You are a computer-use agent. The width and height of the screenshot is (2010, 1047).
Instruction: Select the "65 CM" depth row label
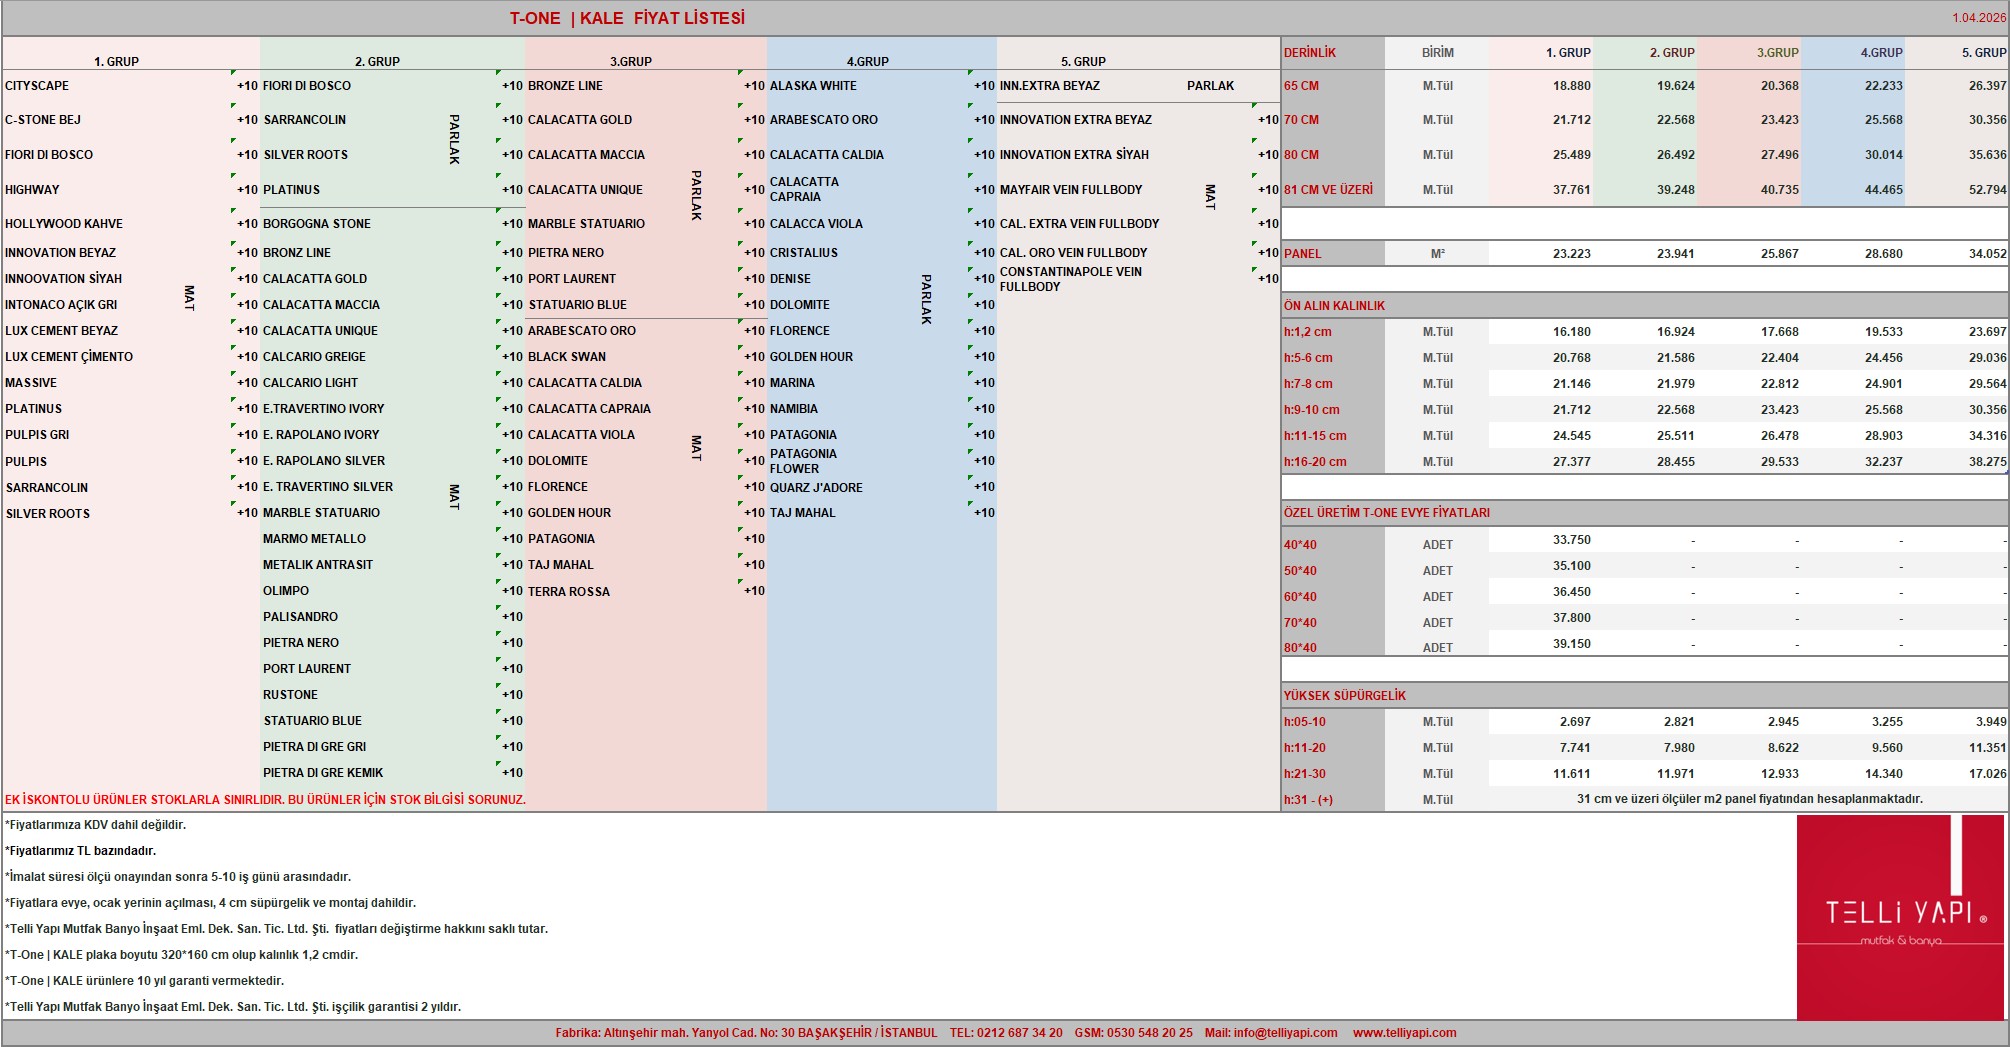click(1301, 86)
